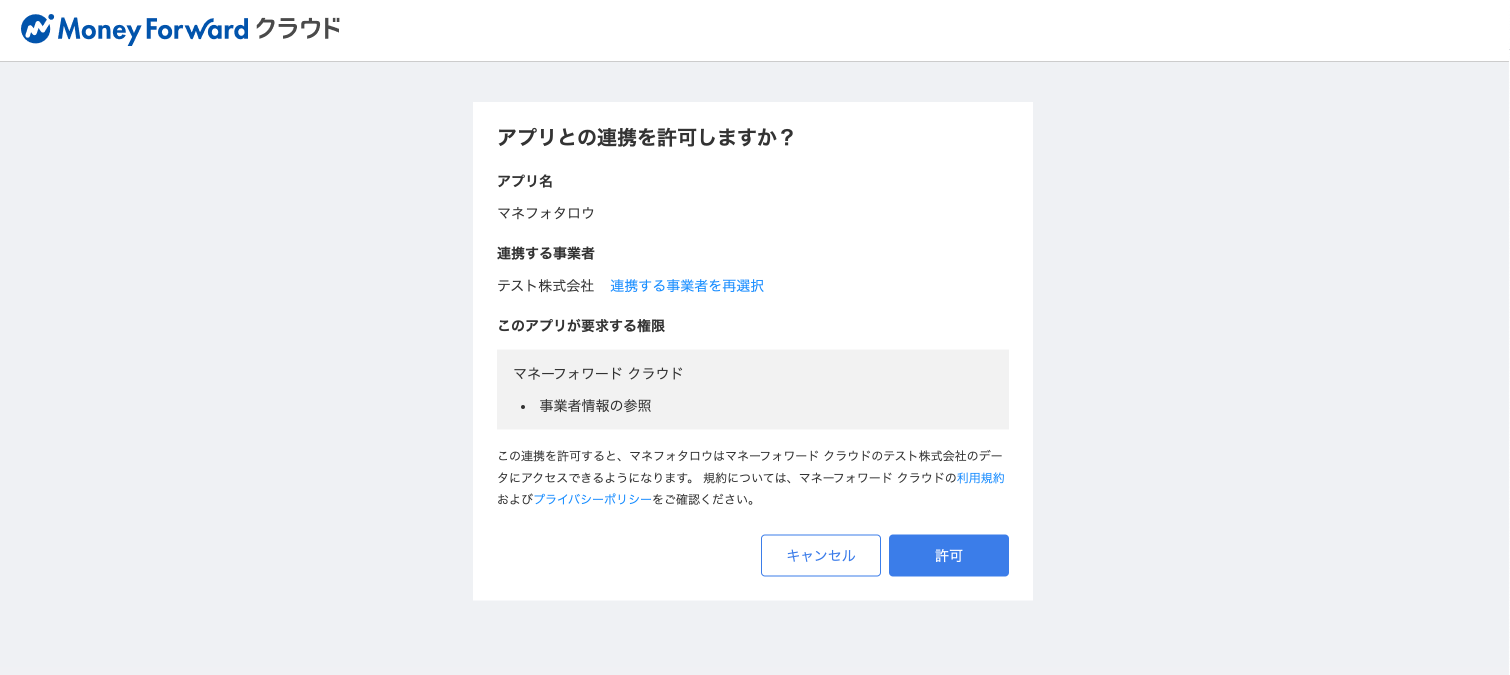
Task: Click the 許可 approval button
Action: point(948,555)
